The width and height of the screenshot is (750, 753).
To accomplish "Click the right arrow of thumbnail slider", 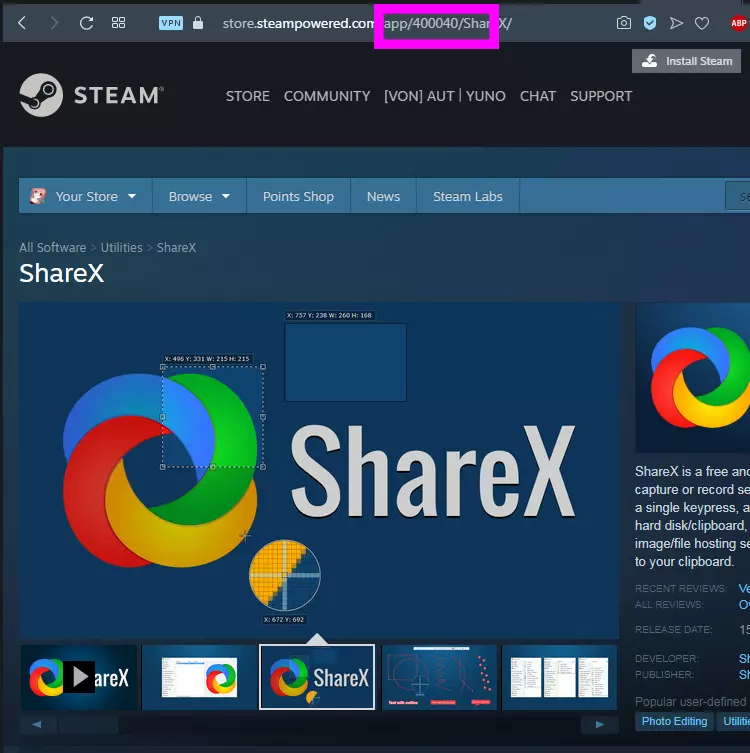I will (x=600, y=724).
